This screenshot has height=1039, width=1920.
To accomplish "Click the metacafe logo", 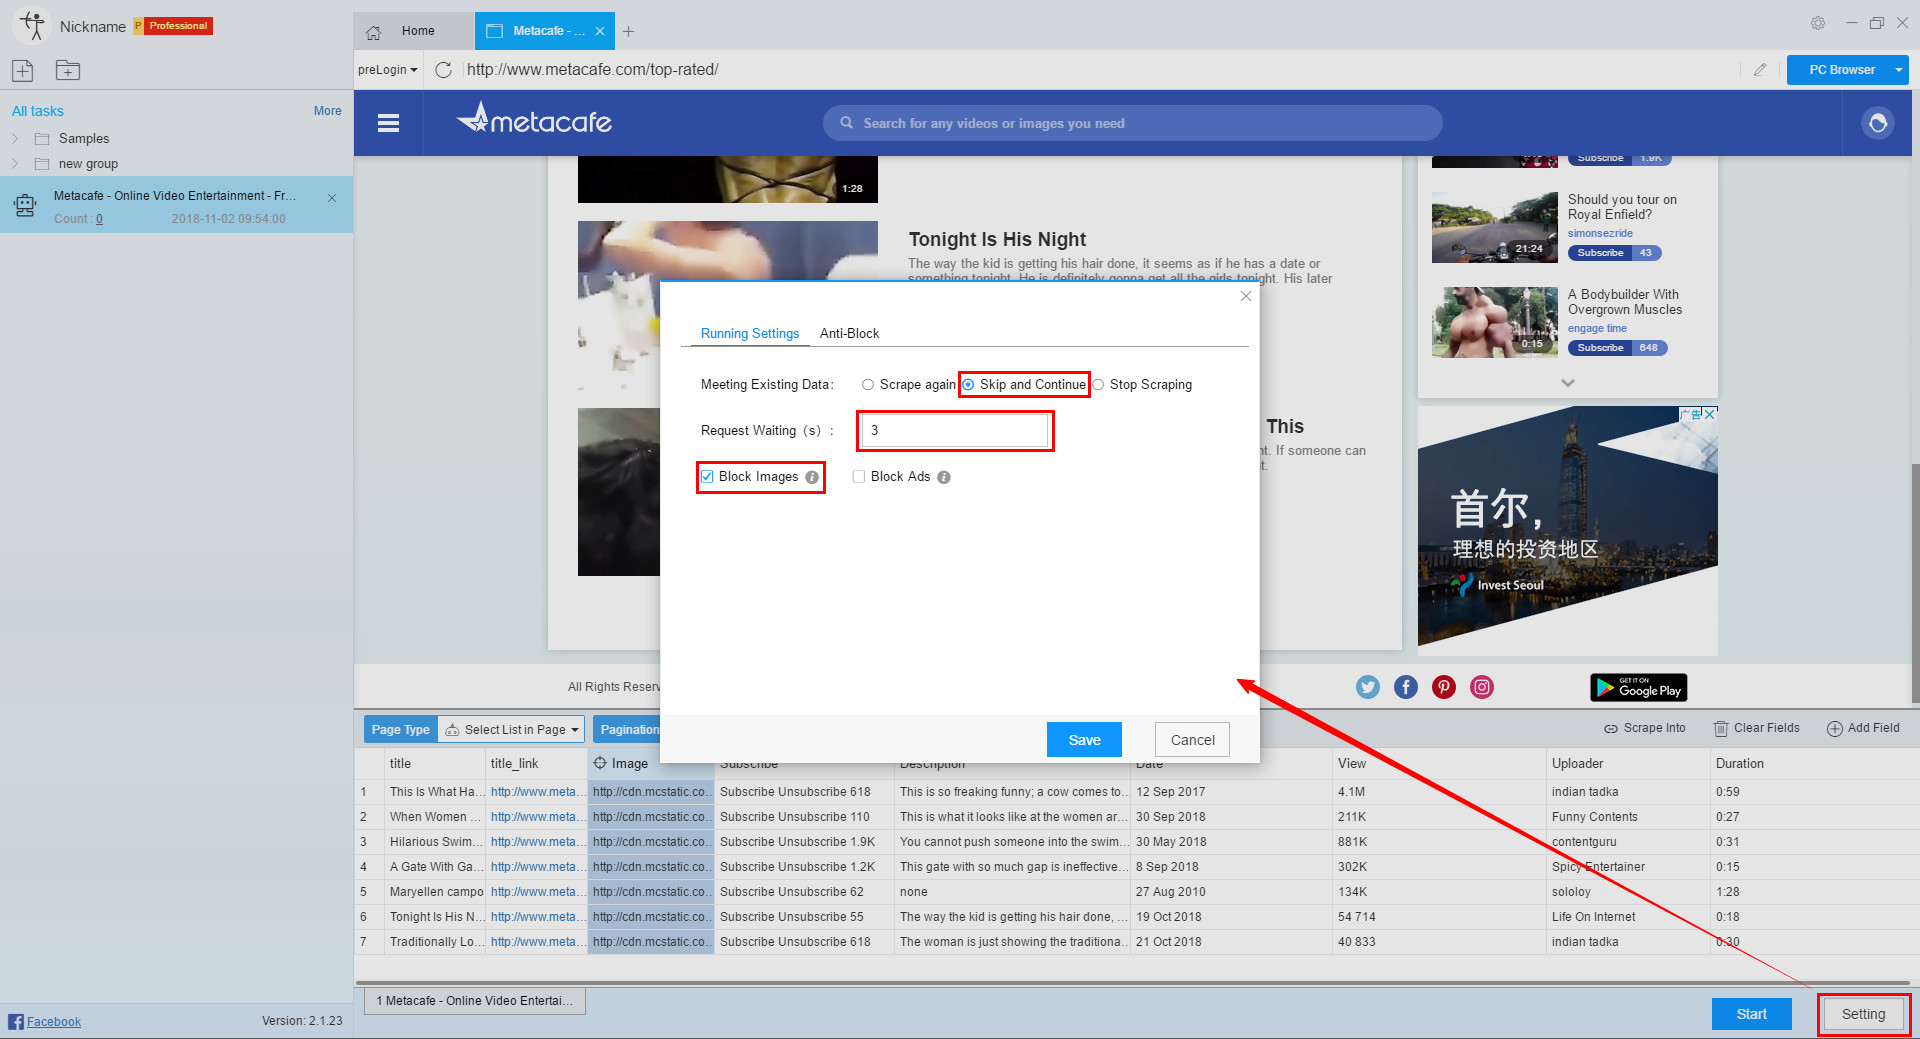I will pos(535,120).
